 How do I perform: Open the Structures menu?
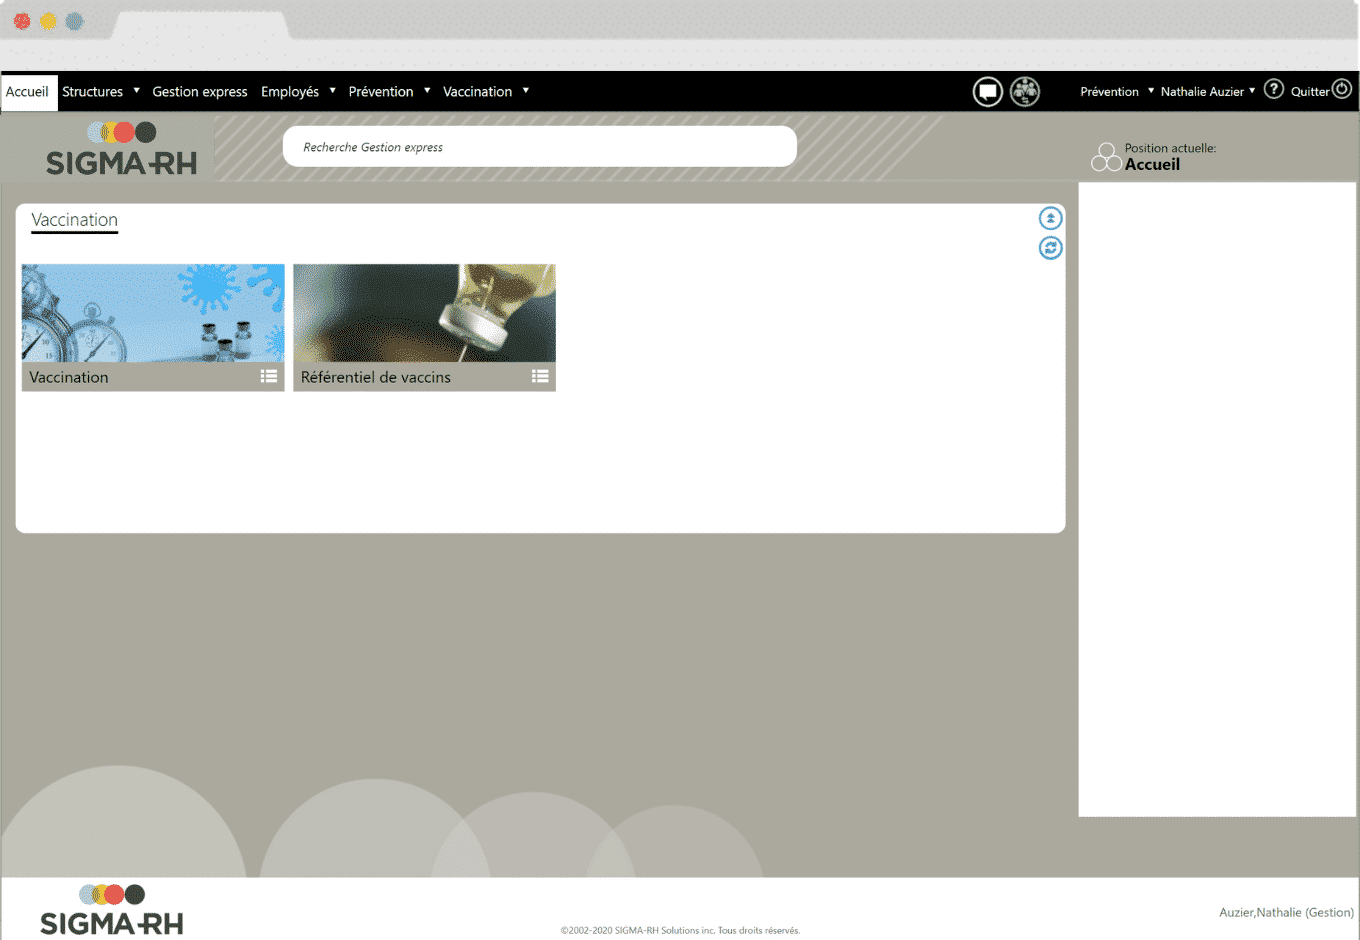(92, 92)
